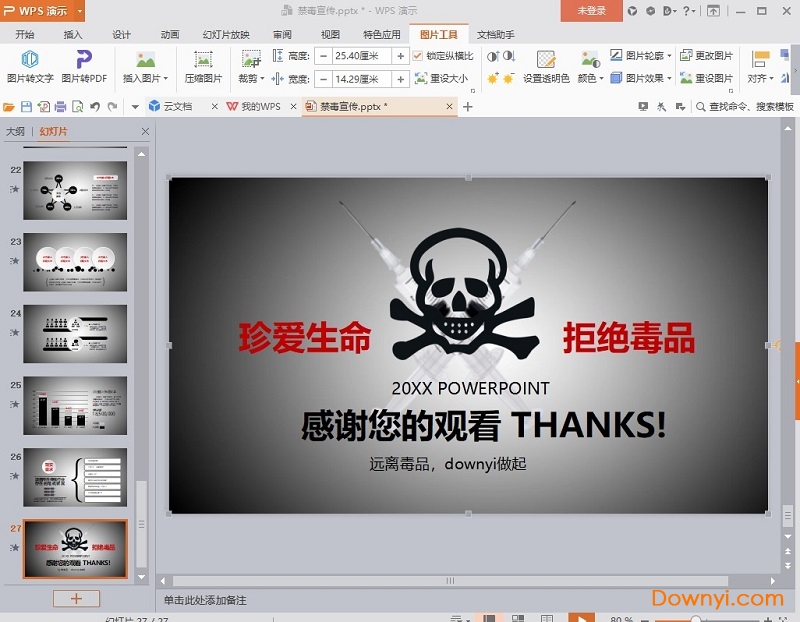The image size is (800, 622).
Task: Click the 未登录 login button
Action: tap(591, 11)
